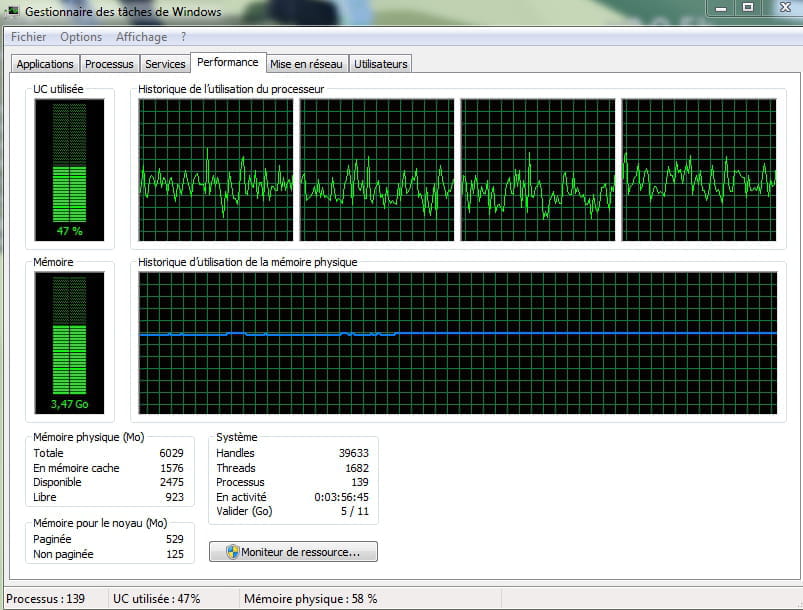Open the Options menu

[x=81, y=37]
